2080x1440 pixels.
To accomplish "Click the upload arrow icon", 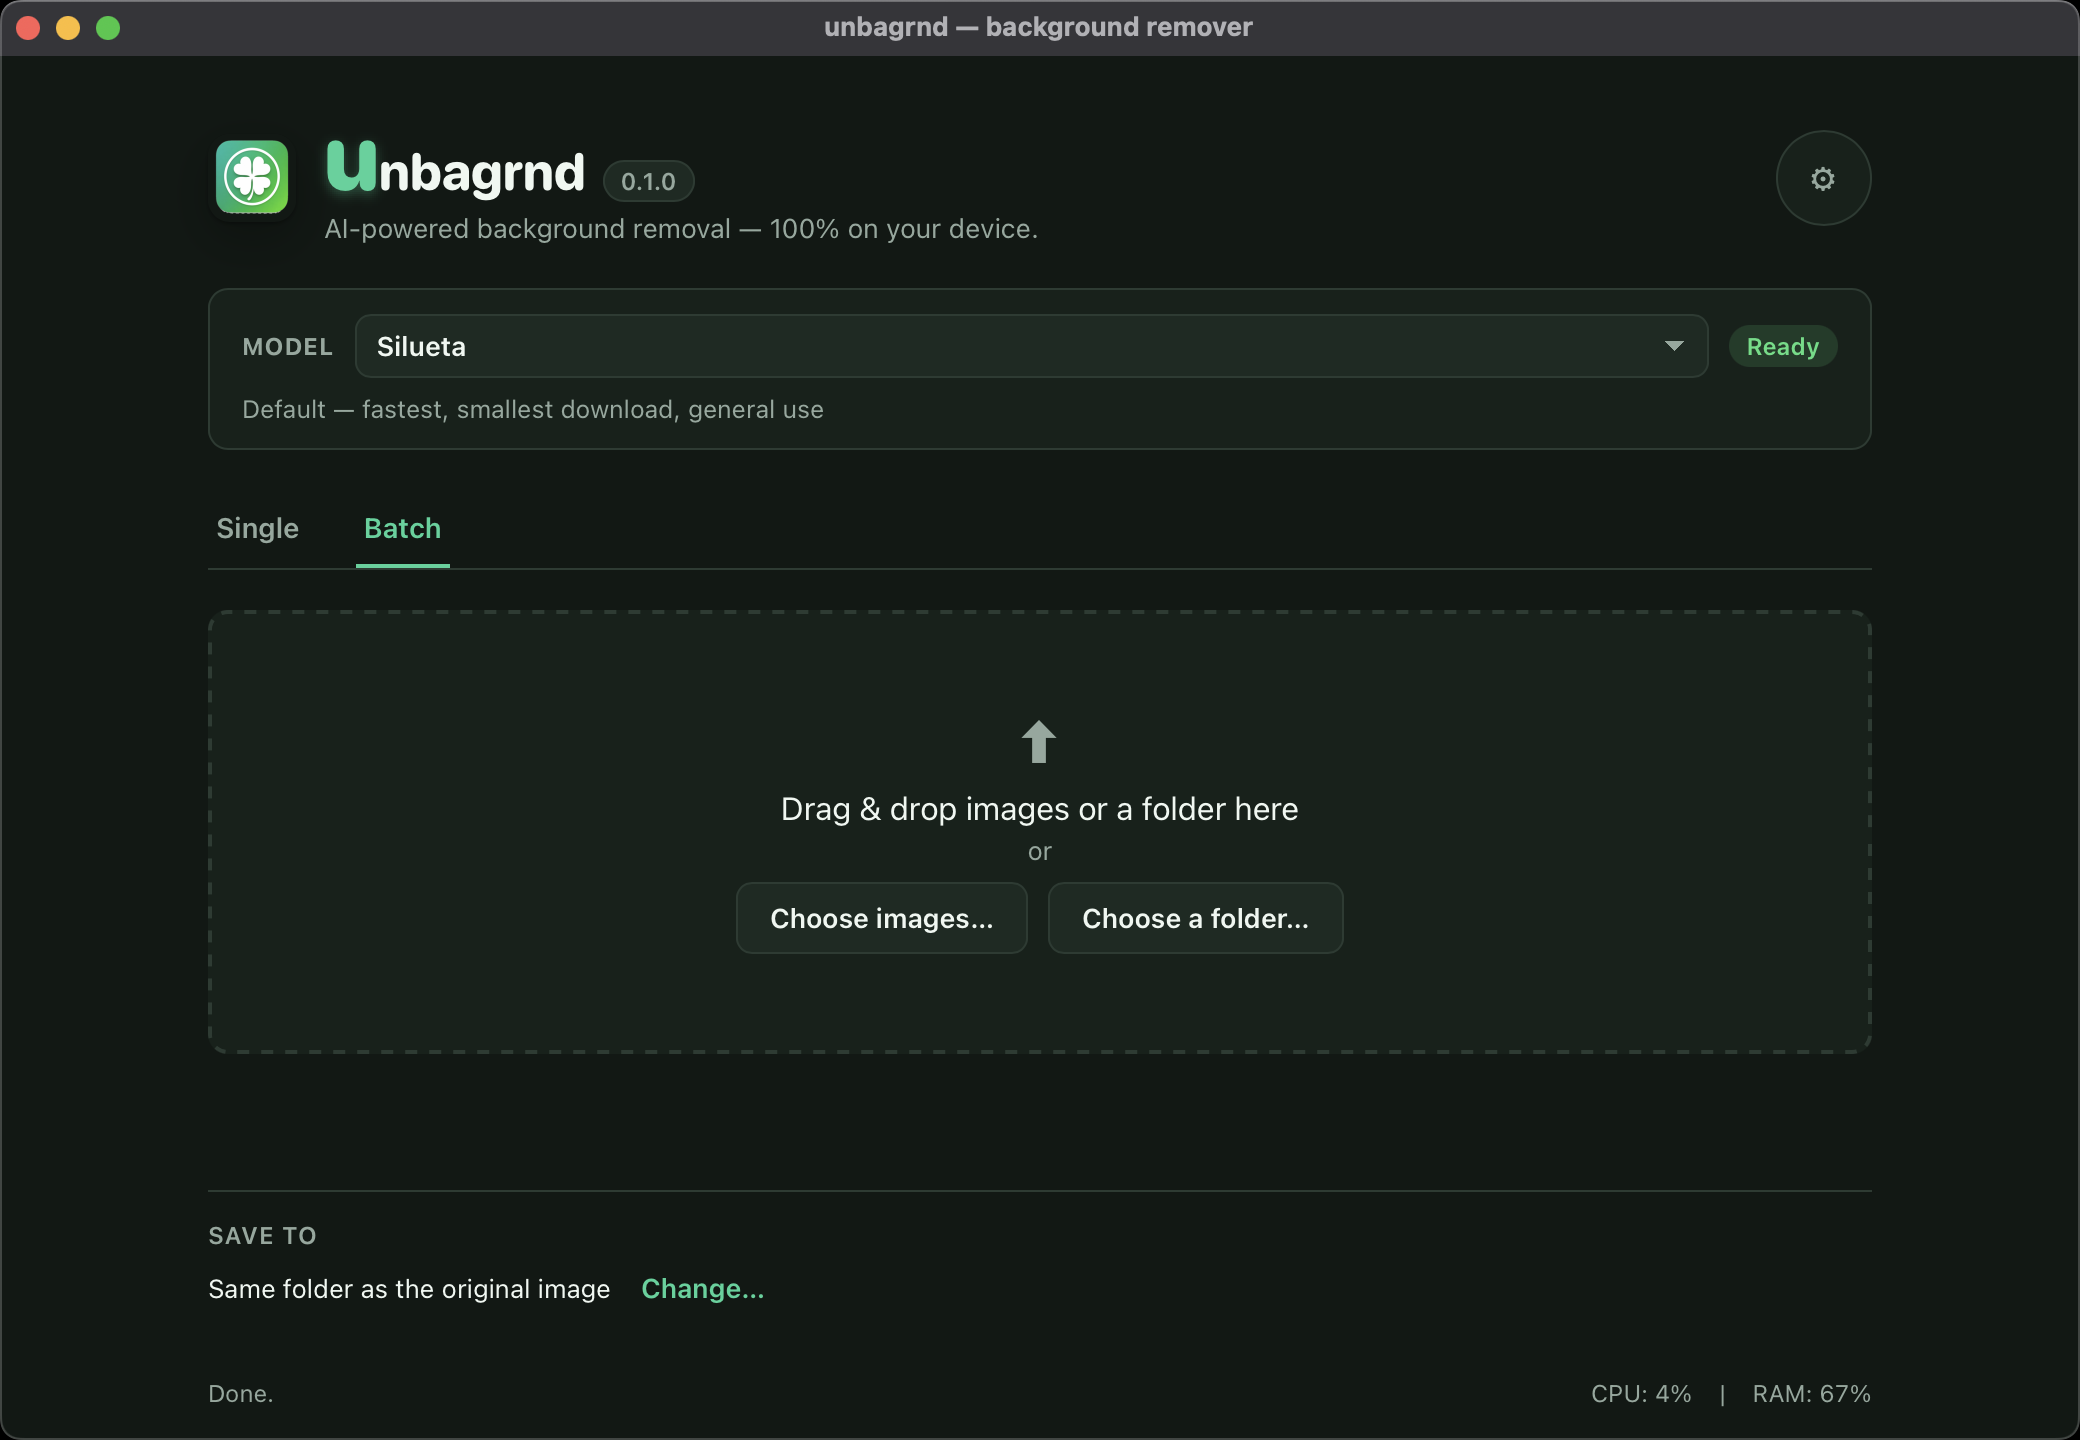I will click(x=1039, y=742).
